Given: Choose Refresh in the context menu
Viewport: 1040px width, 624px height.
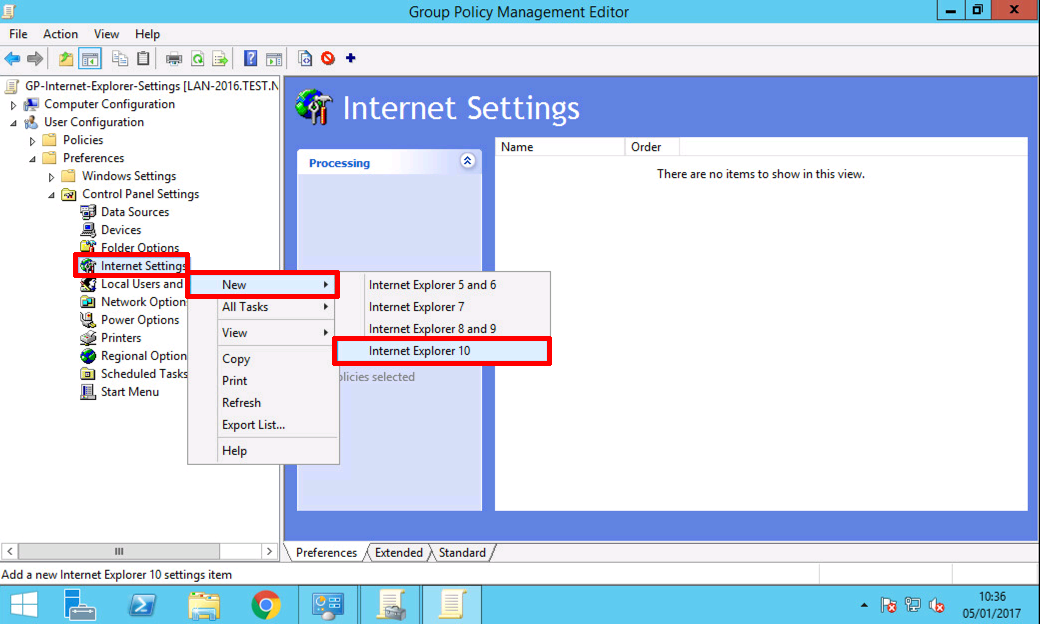Looking at the screenshot, I should pyautogui.click(x=263, y=403).
